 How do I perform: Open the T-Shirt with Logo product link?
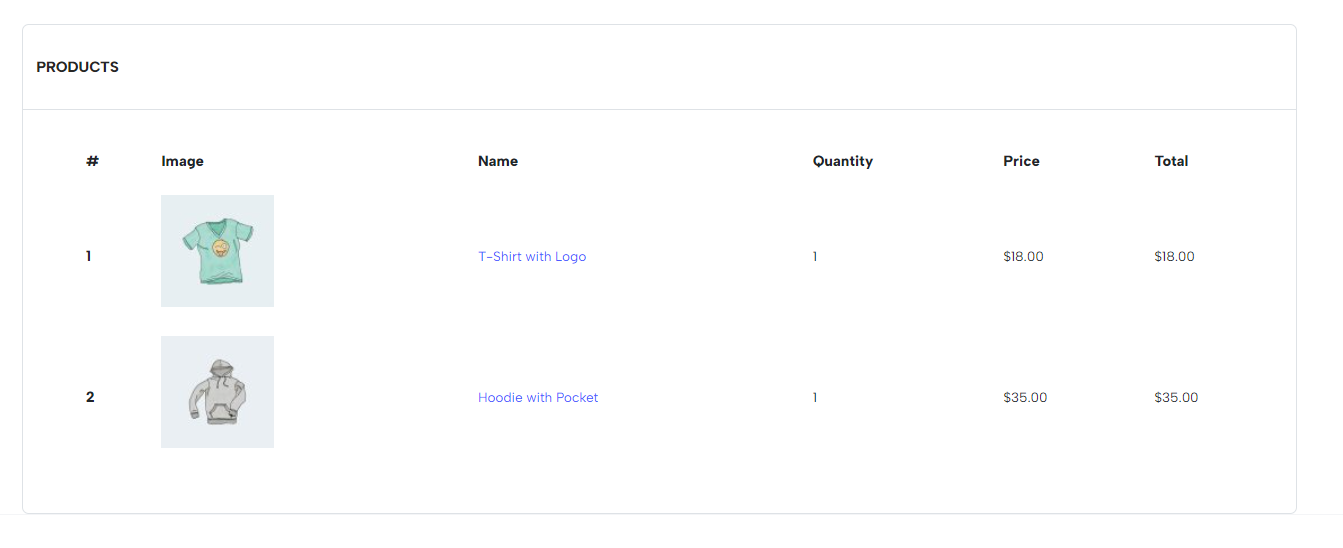(532, 257)
